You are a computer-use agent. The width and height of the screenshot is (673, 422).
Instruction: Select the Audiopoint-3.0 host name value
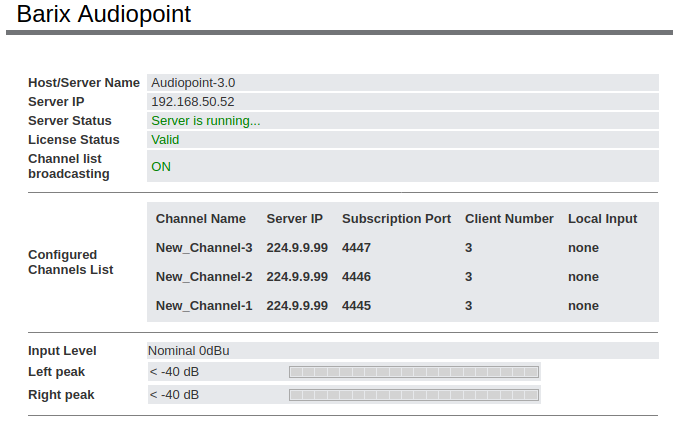tap(193, 83)
